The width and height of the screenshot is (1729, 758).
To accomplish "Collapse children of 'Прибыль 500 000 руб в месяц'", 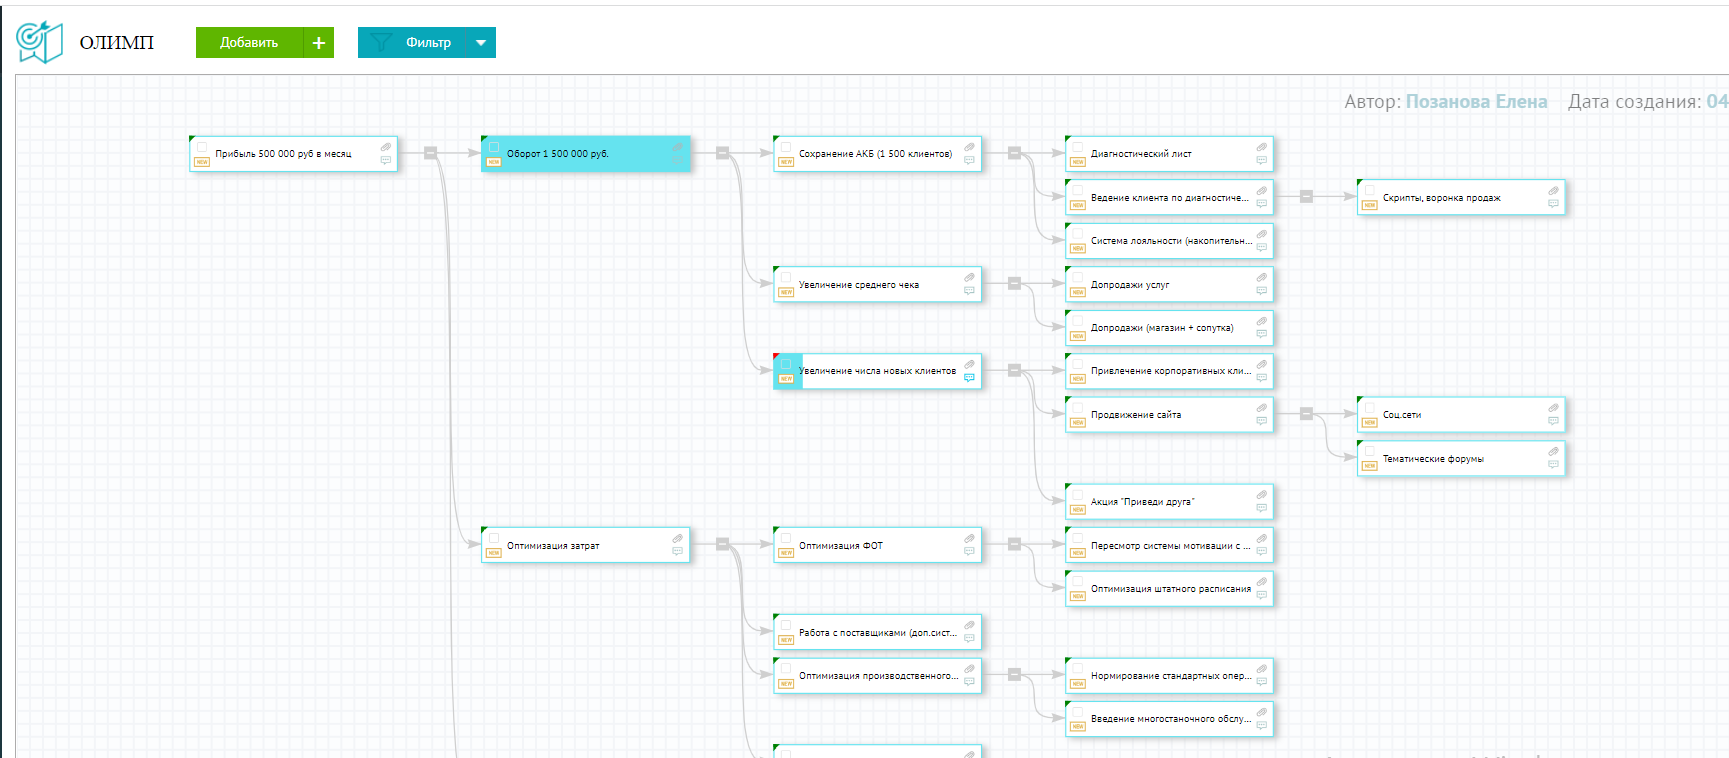I will pyautogui.click(x=430, y=153).
